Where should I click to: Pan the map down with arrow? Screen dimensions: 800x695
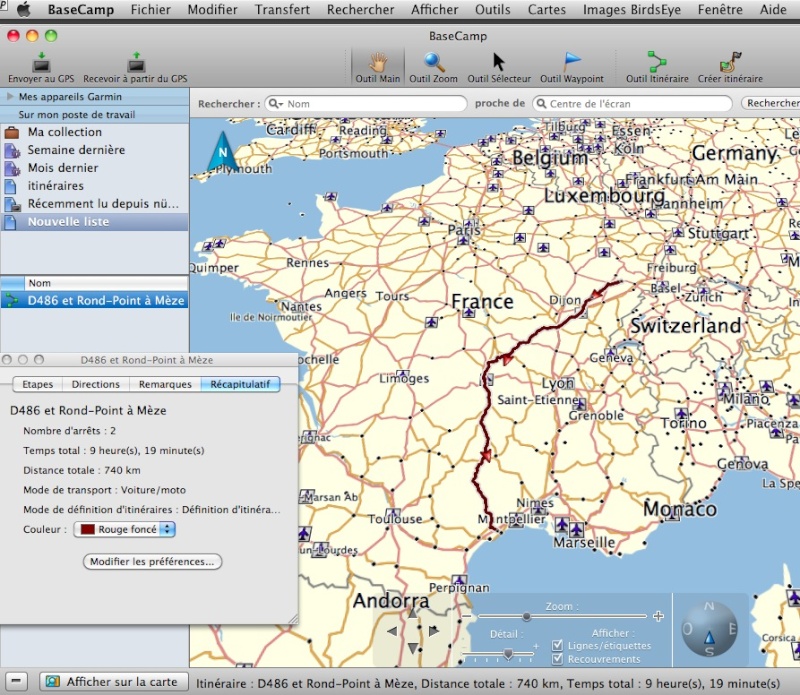point(412,649)
